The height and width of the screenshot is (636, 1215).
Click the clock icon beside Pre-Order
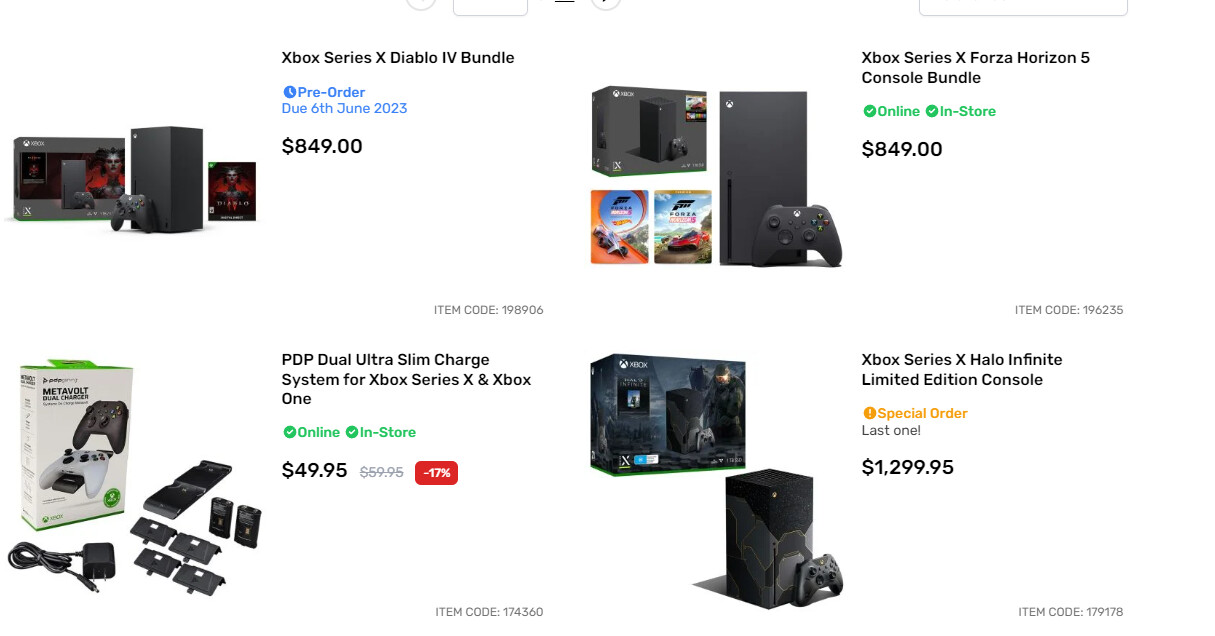coord(290,92)
